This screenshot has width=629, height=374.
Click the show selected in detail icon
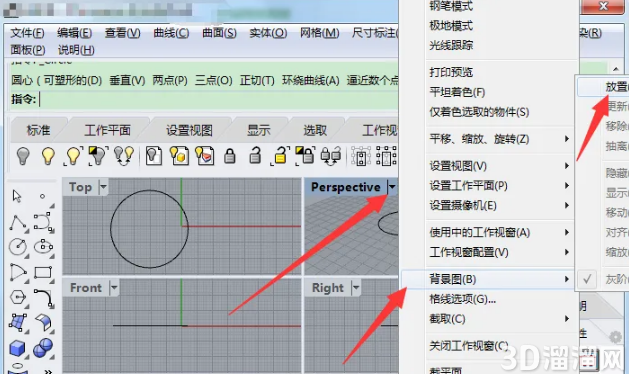tap(205, 156)
